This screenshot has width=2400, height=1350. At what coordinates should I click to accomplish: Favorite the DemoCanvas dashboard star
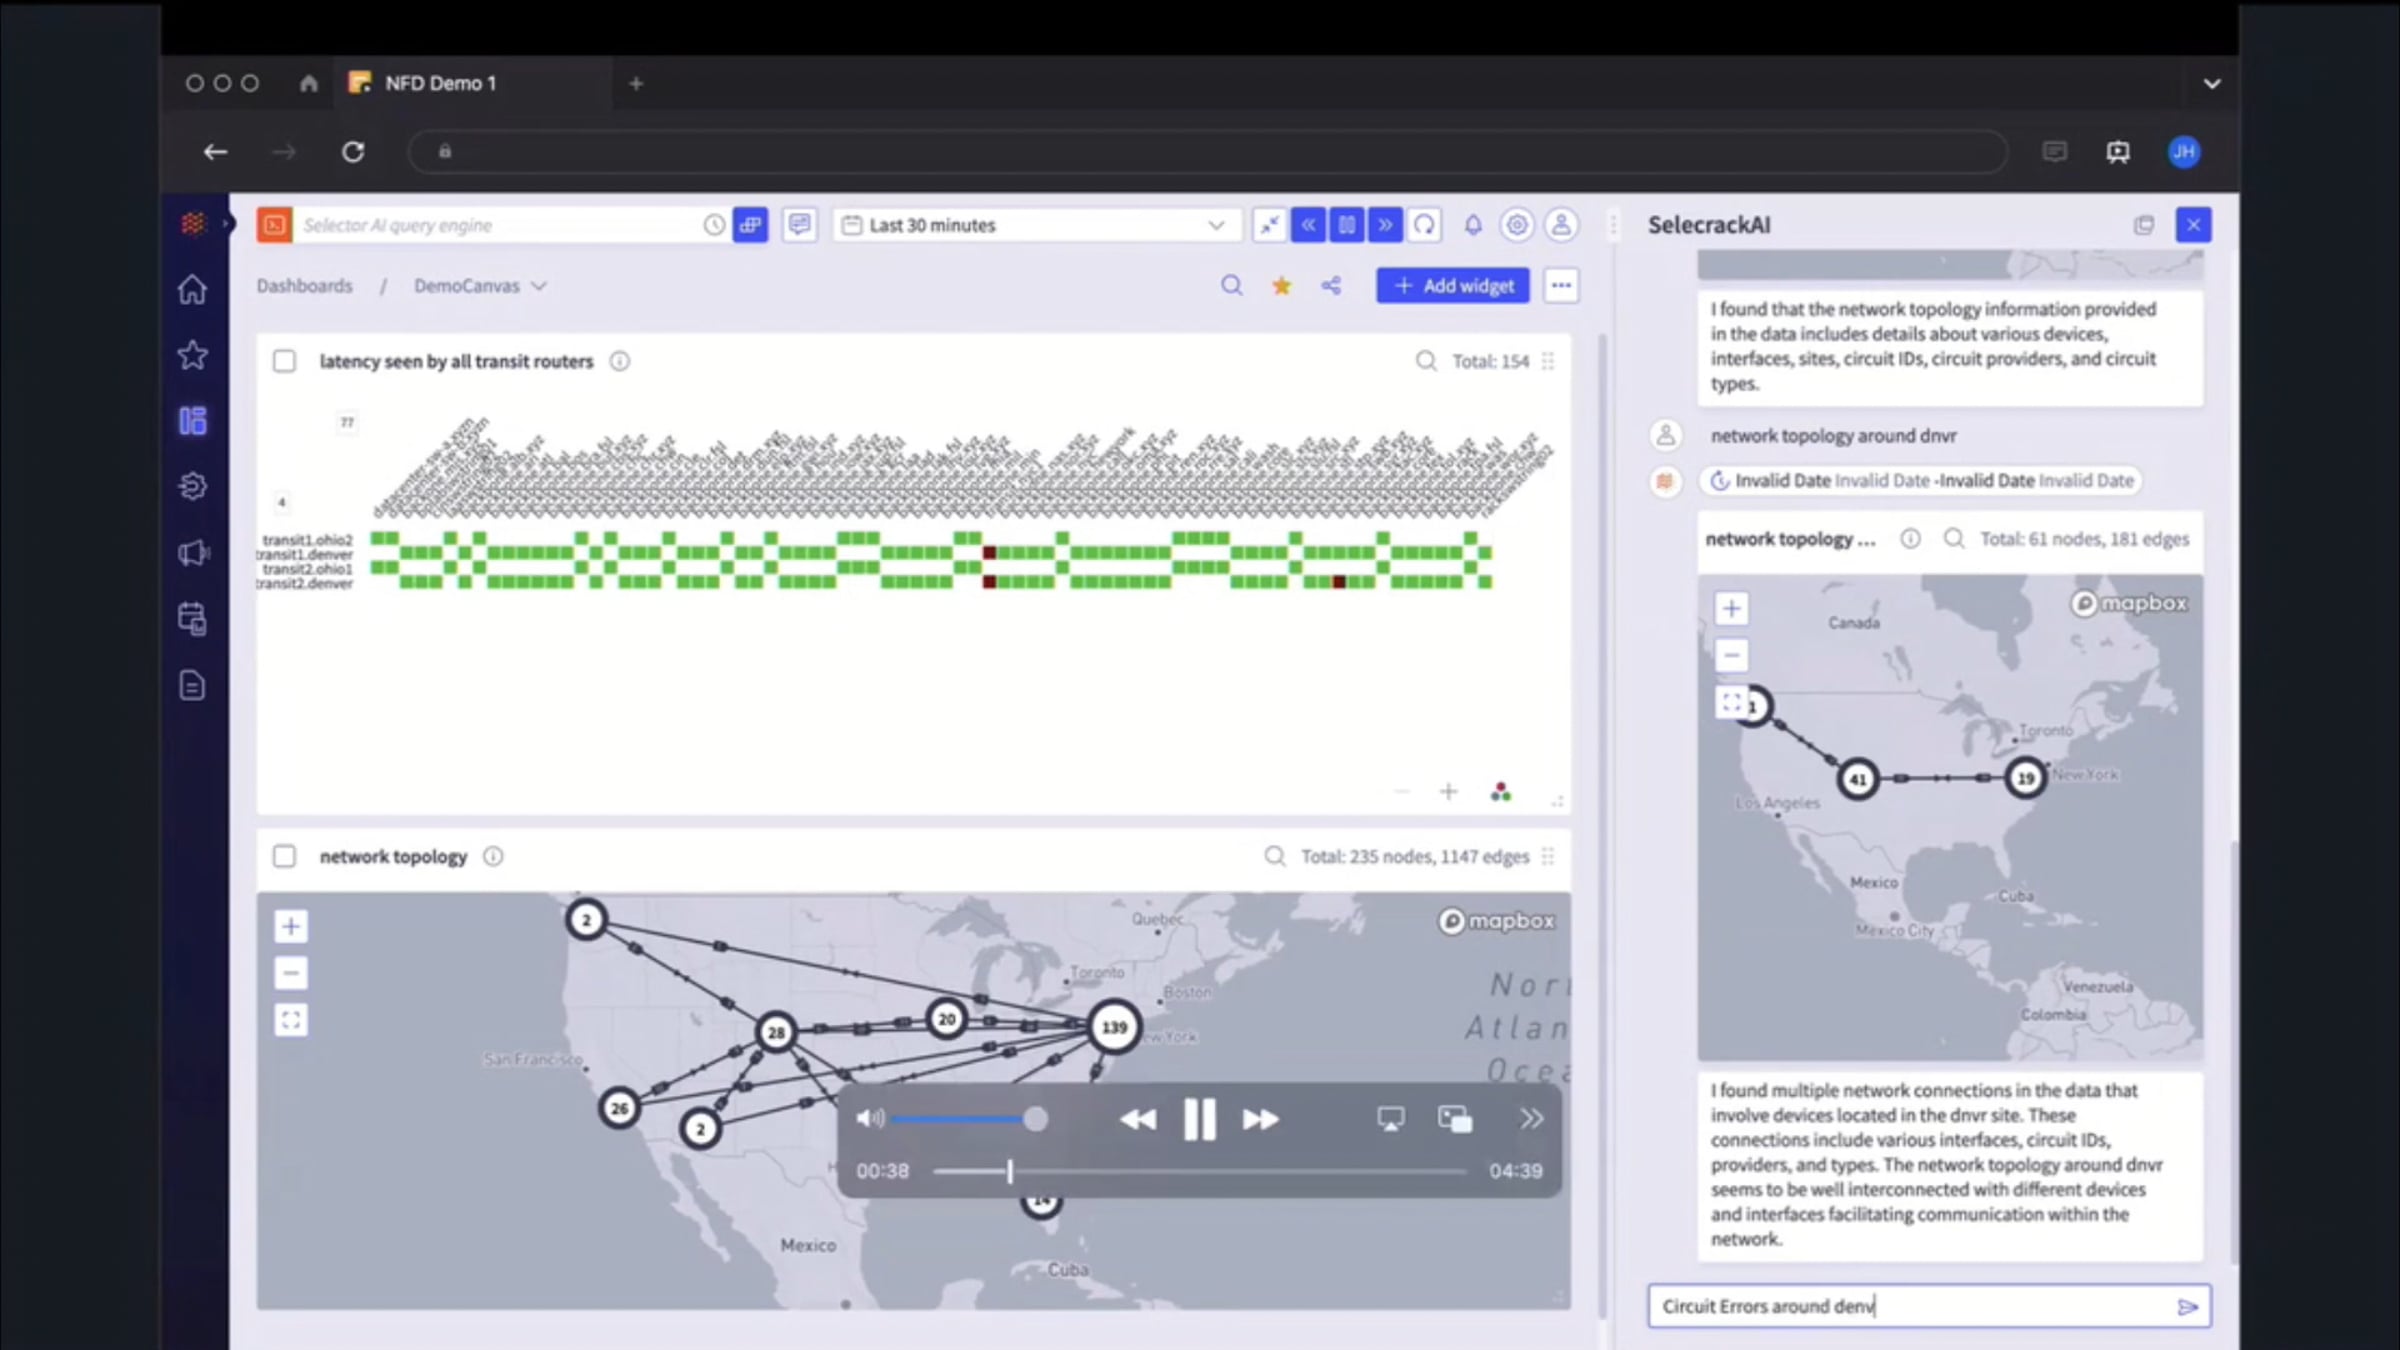click(x=1281, y=286)
